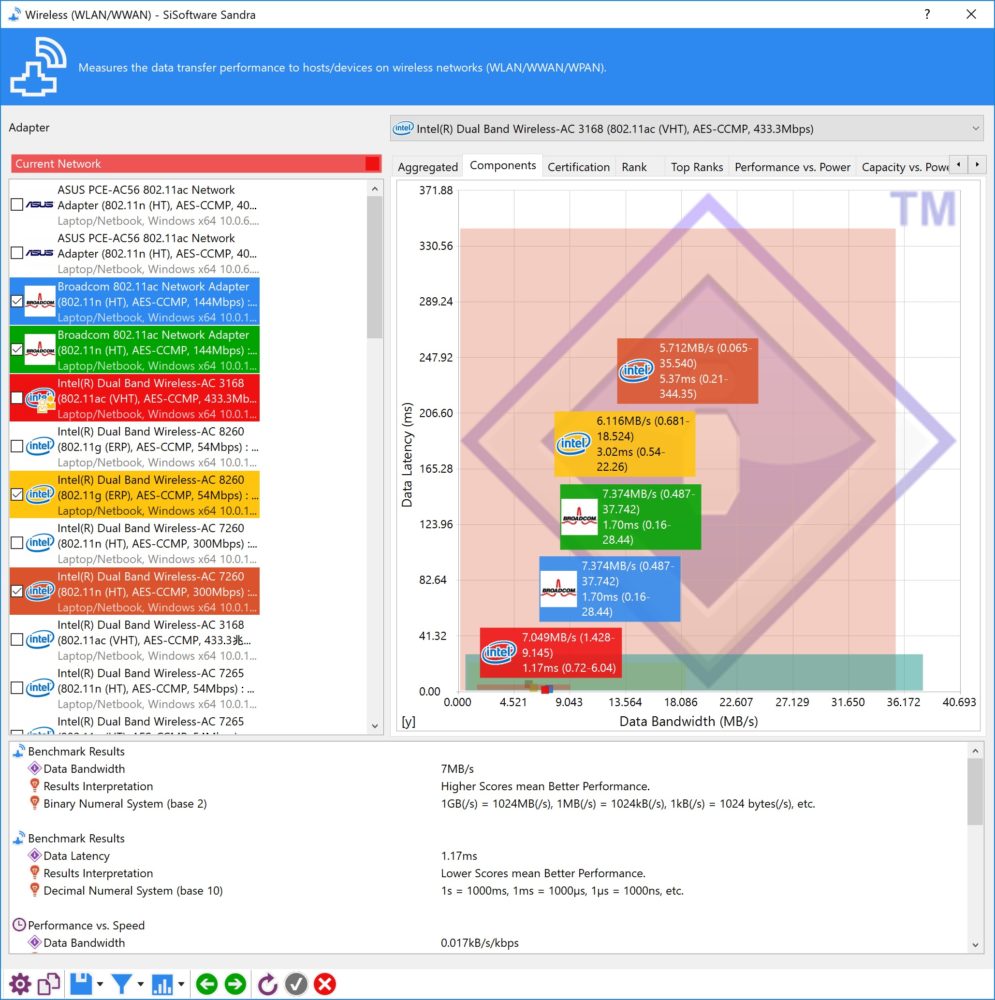Uncheck the orange Intel Wireless-AC 7260 checkbox
995x1000 pixels.
(x=17, y=591)
